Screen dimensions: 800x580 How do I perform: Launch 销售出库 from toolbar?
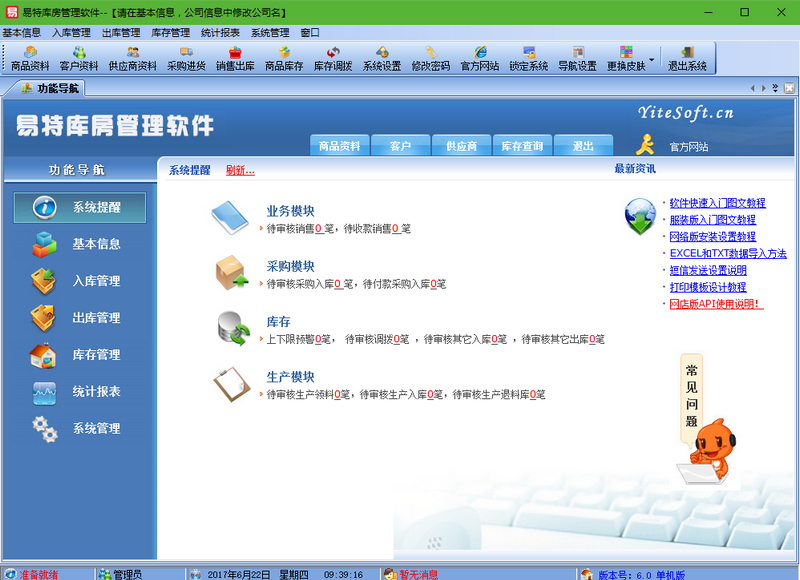235,59
